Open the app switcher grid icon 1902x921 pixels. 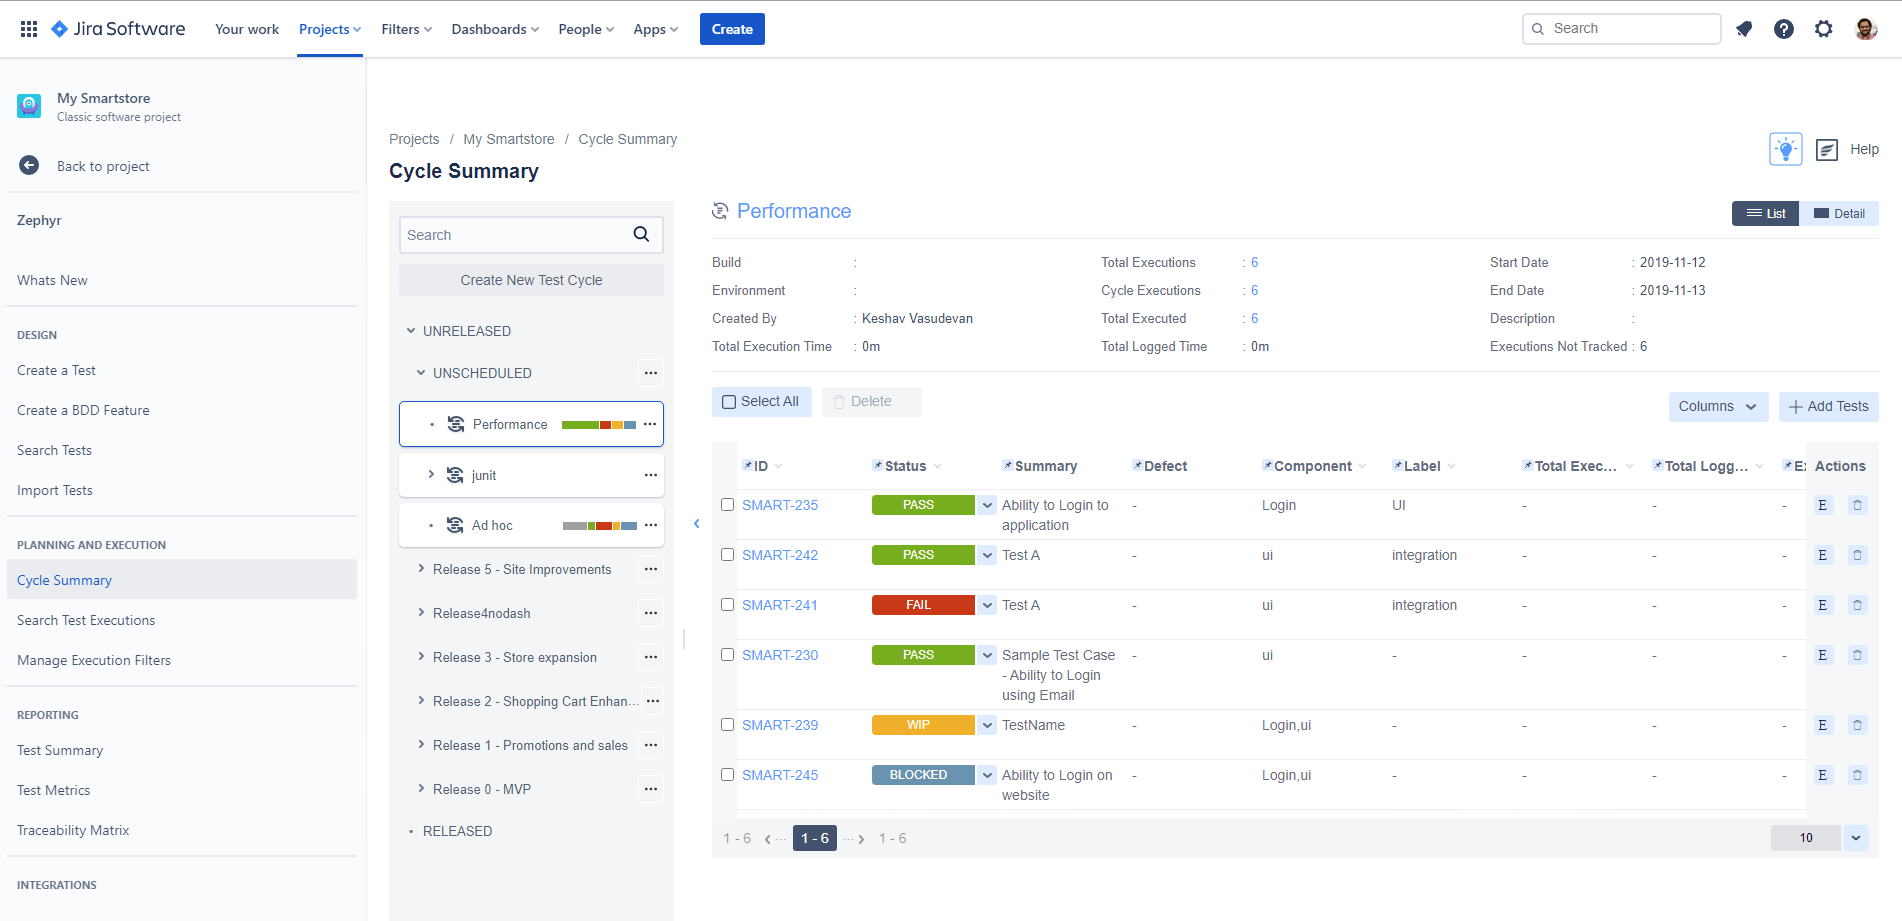[29, 29]
